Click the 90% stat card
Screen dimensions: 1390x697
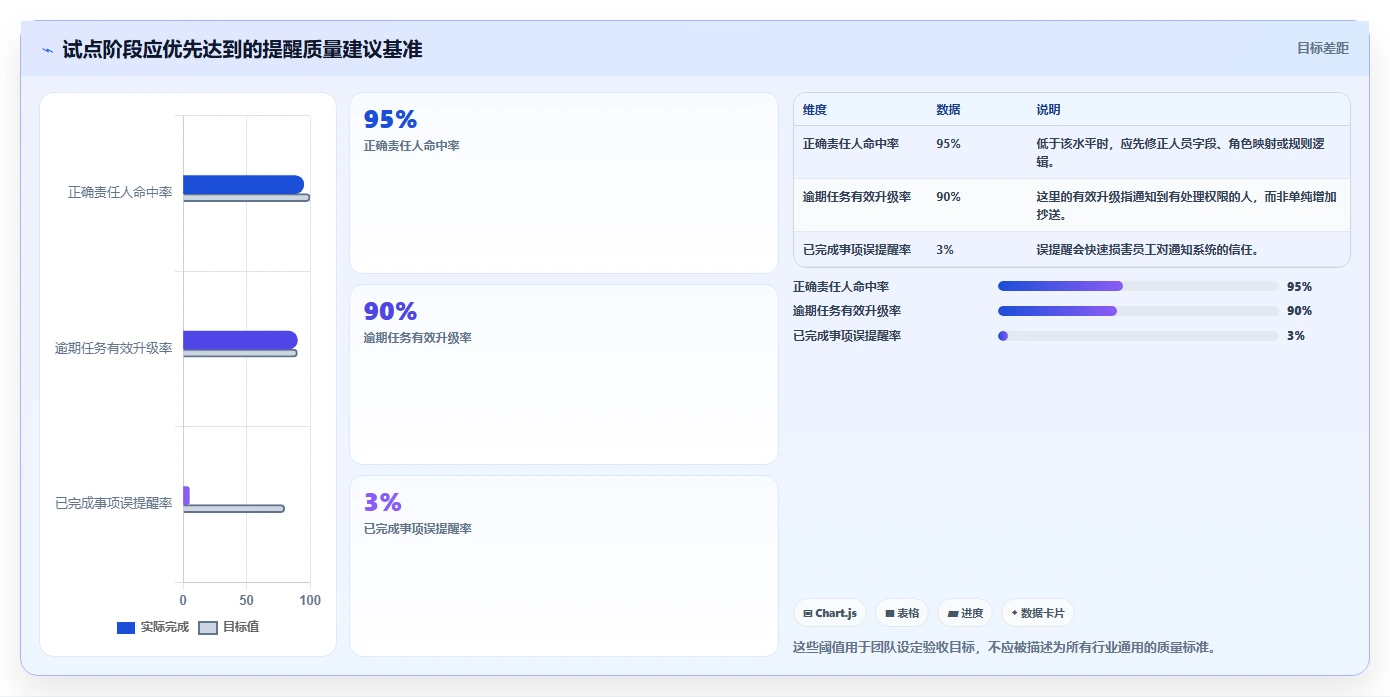tap(564, 374)
